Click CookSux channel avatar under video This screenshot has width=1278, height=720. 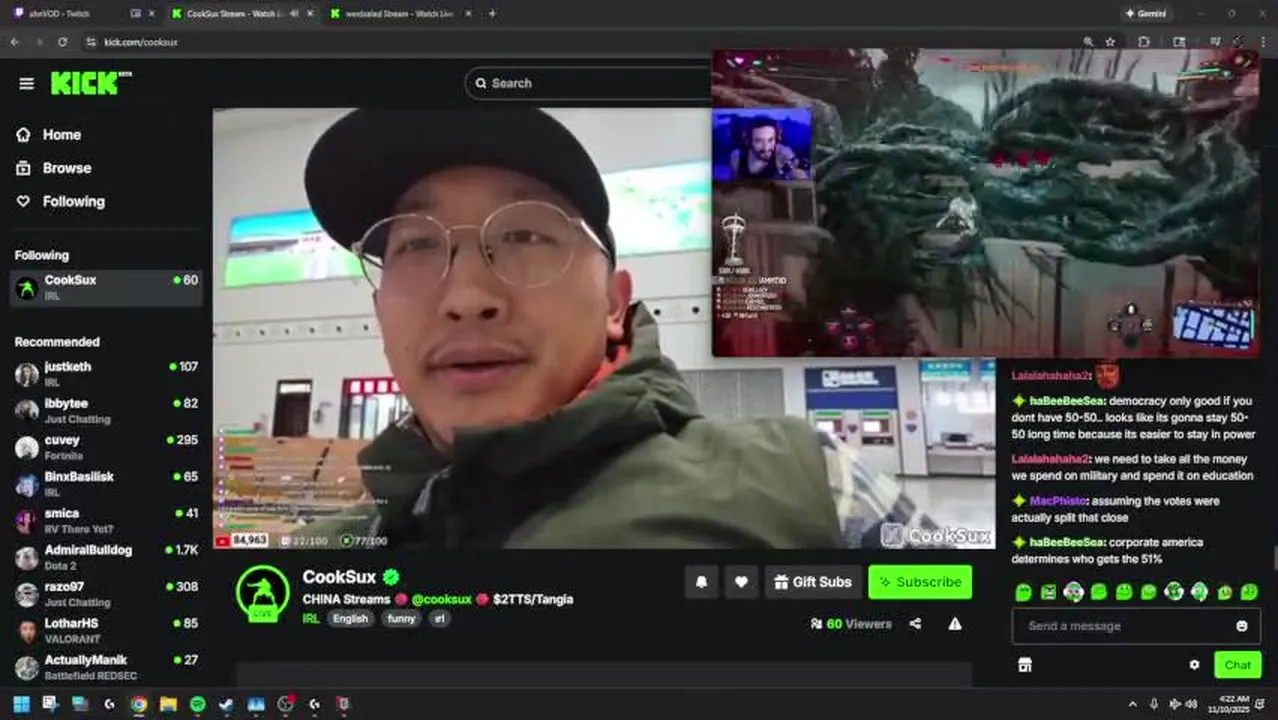tap(263, 593)
